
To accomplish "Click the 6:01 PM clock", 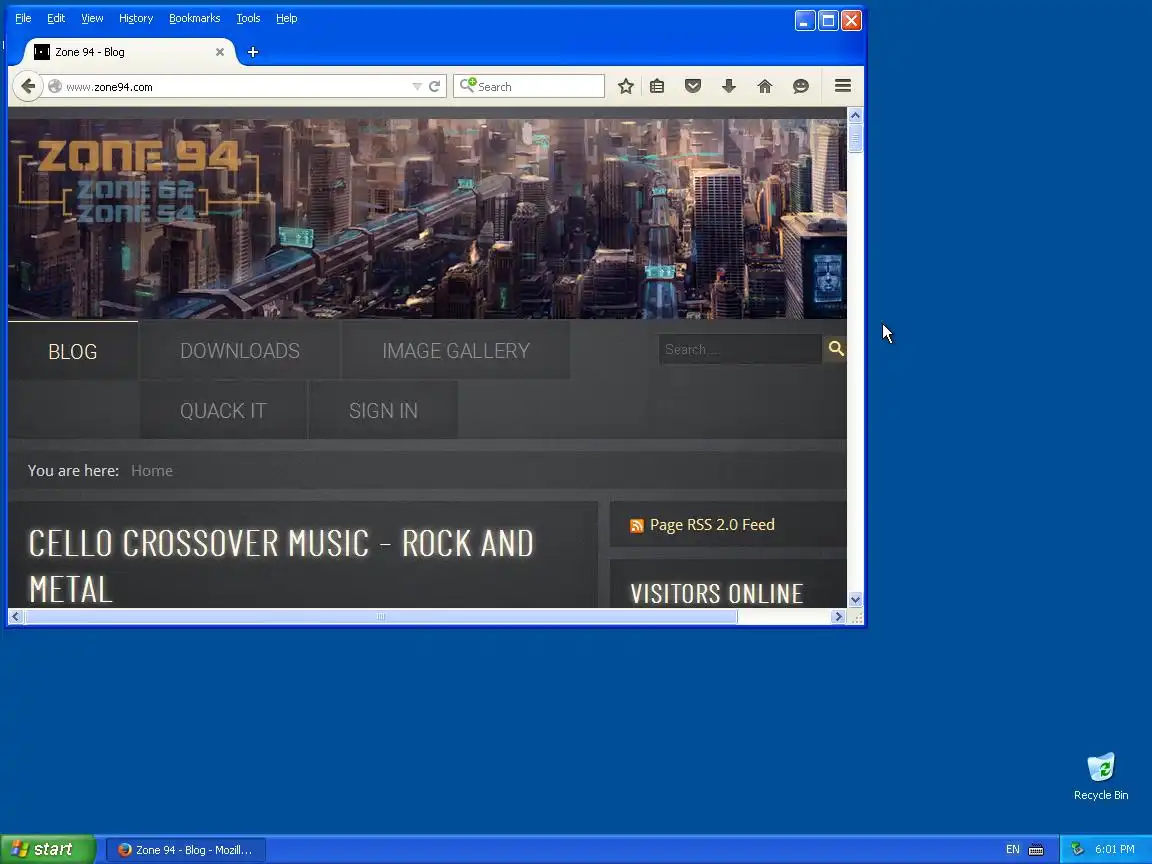I will (1115, 849).
